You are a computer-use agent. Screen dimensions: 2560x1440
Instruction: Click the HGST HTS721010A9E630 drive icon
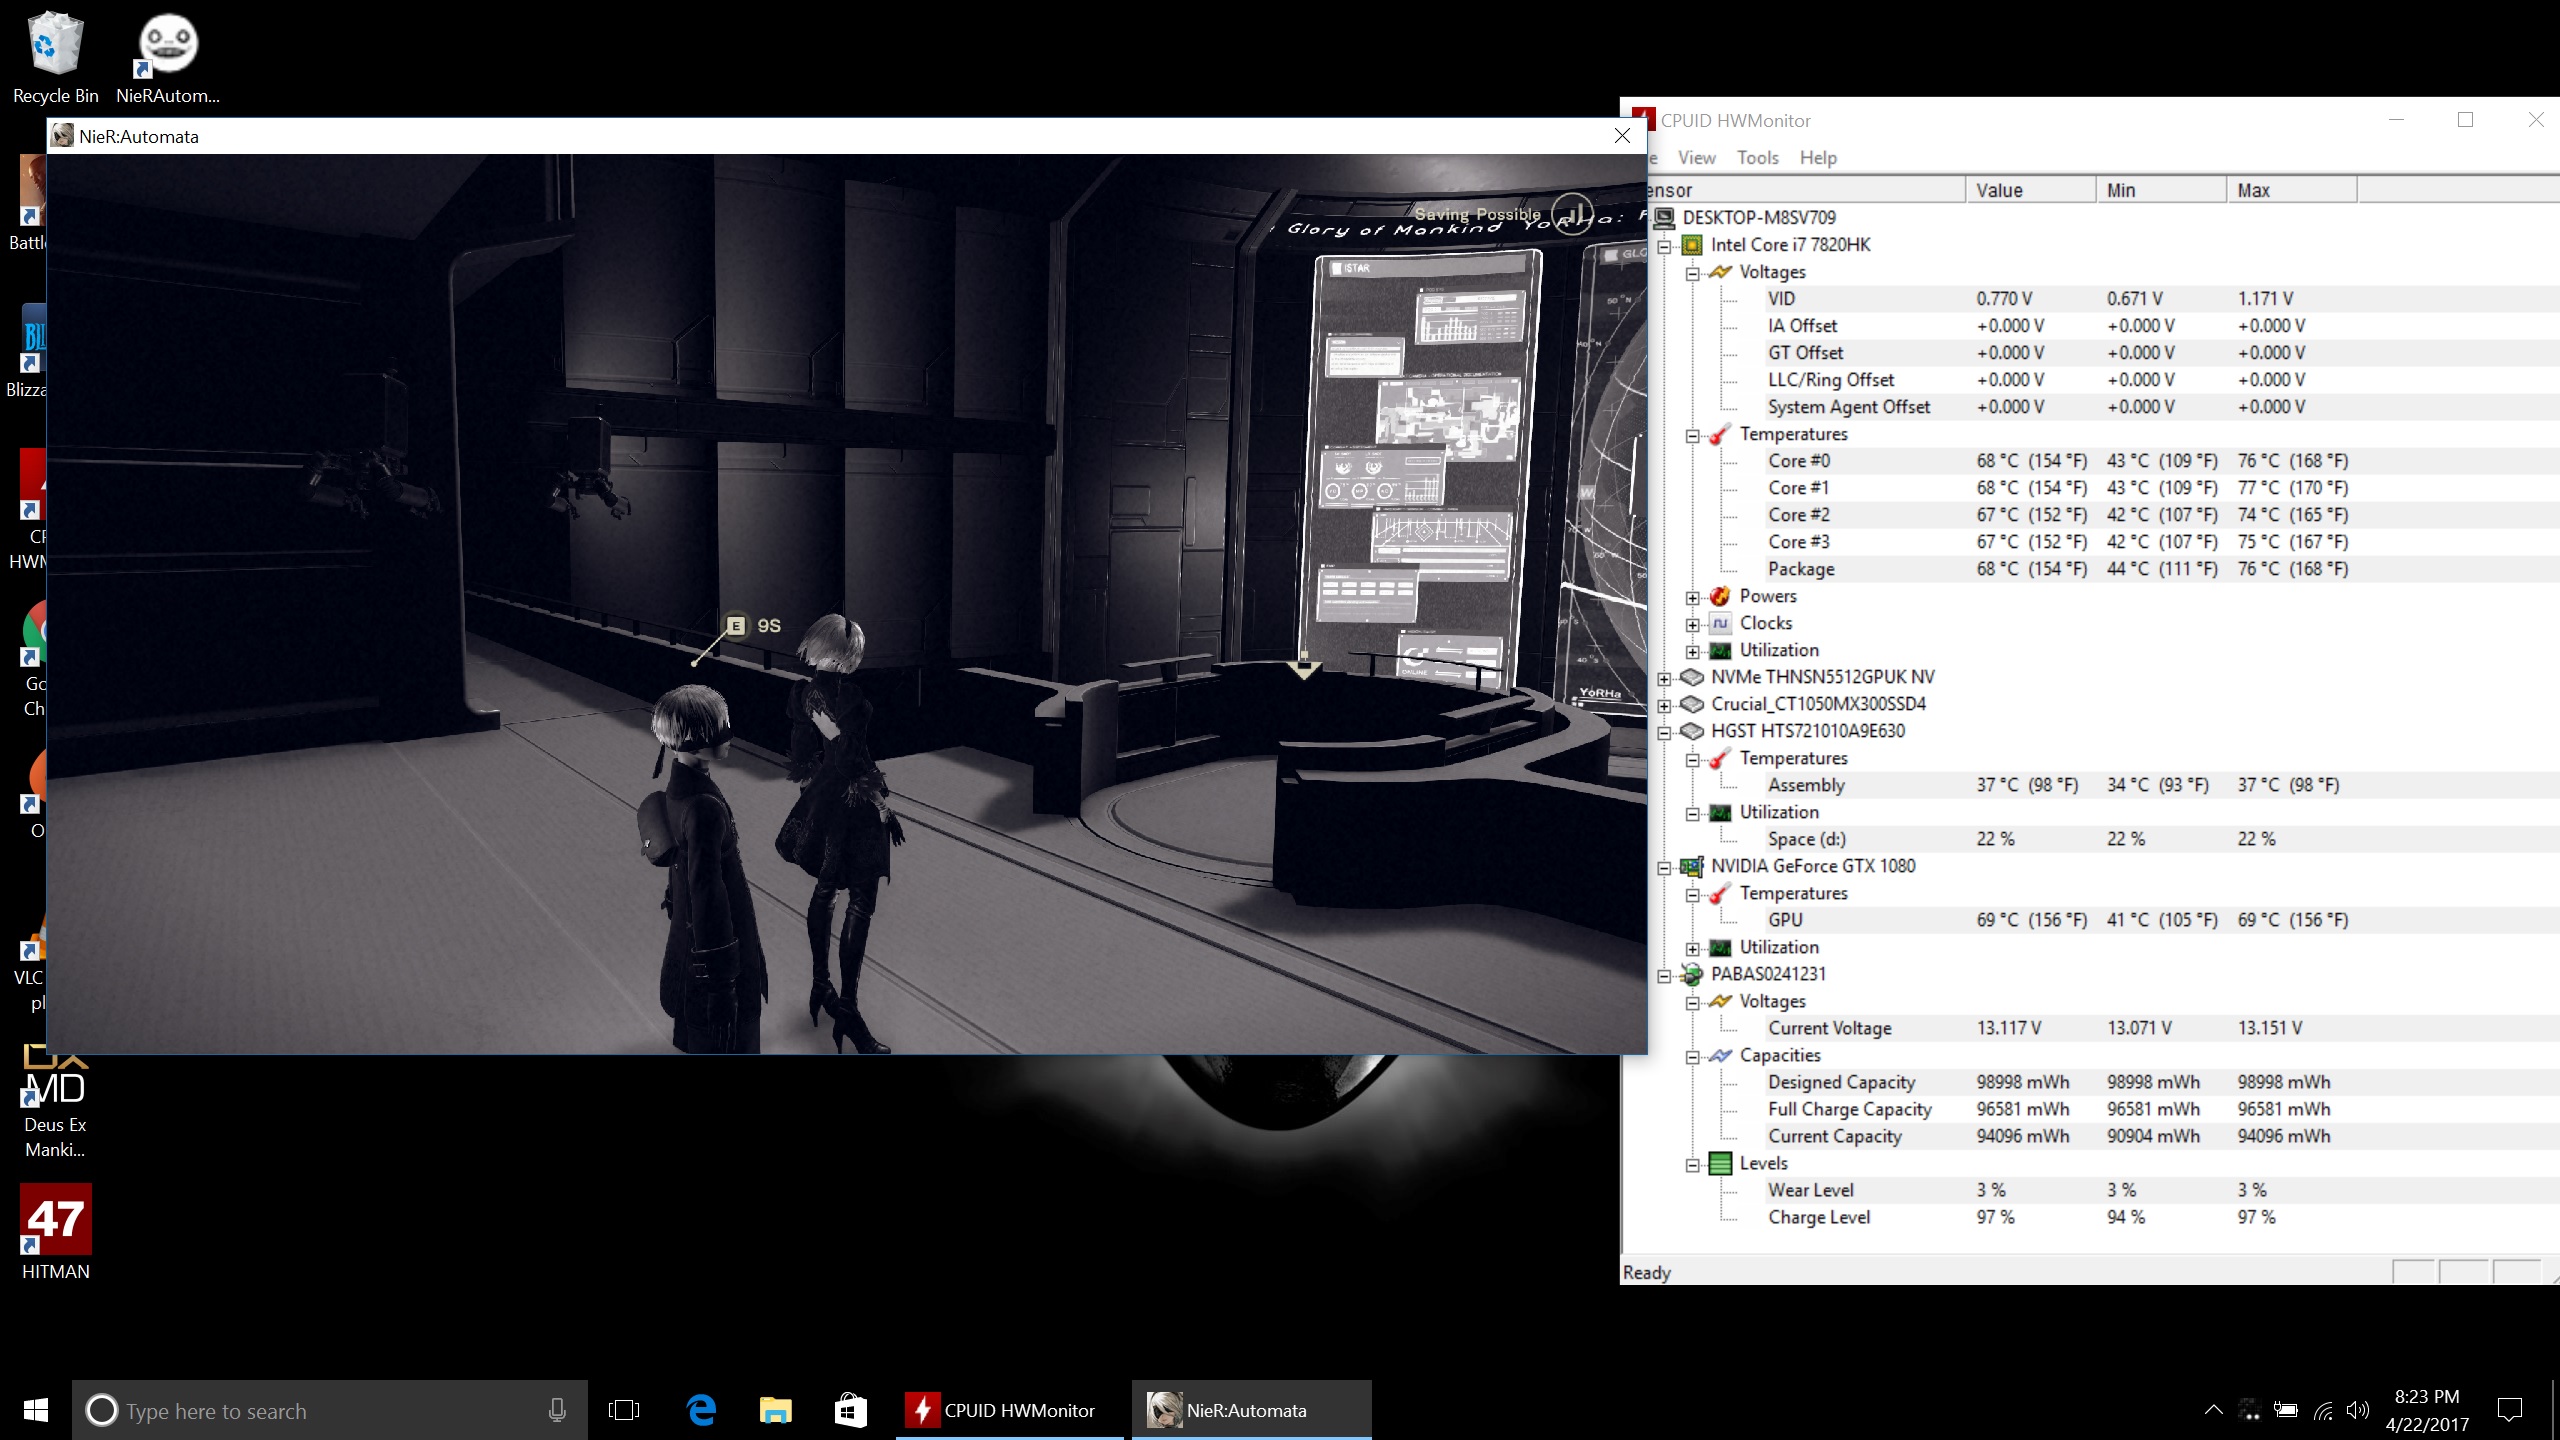coord(1692,731)
